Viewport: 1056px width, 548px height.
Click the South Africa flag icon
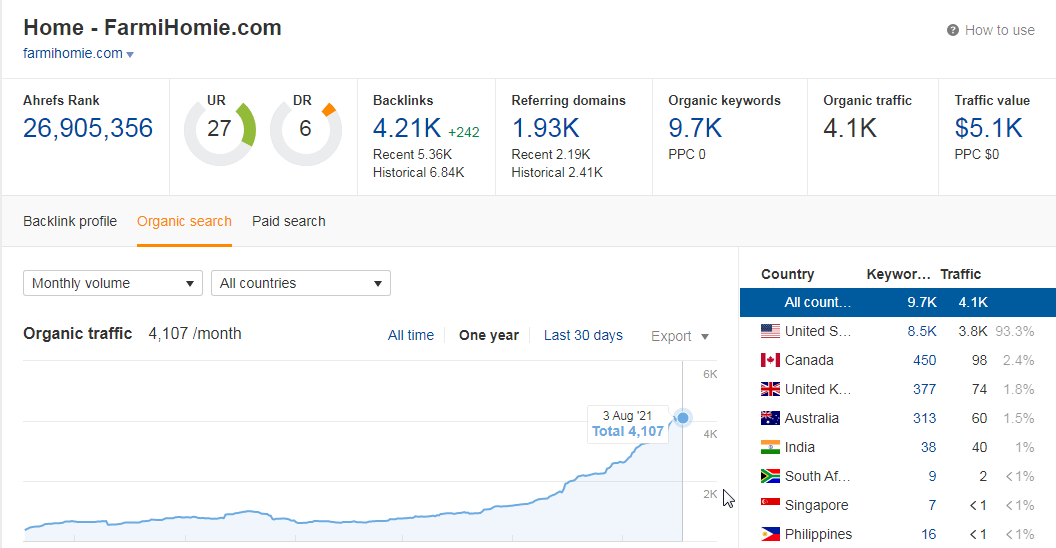(770, 476)
